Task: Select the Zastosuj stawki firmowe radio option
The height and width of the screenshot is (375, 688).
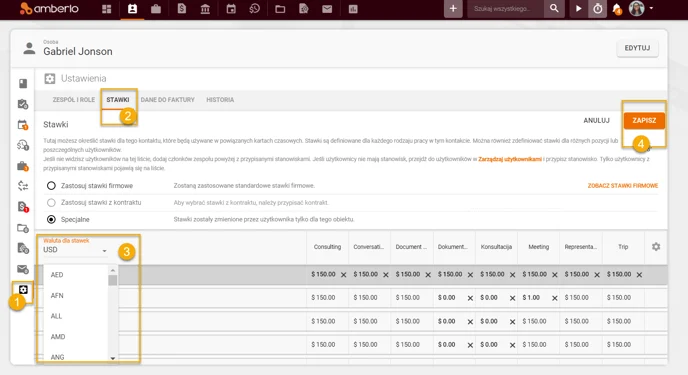Action: [51, 186]
